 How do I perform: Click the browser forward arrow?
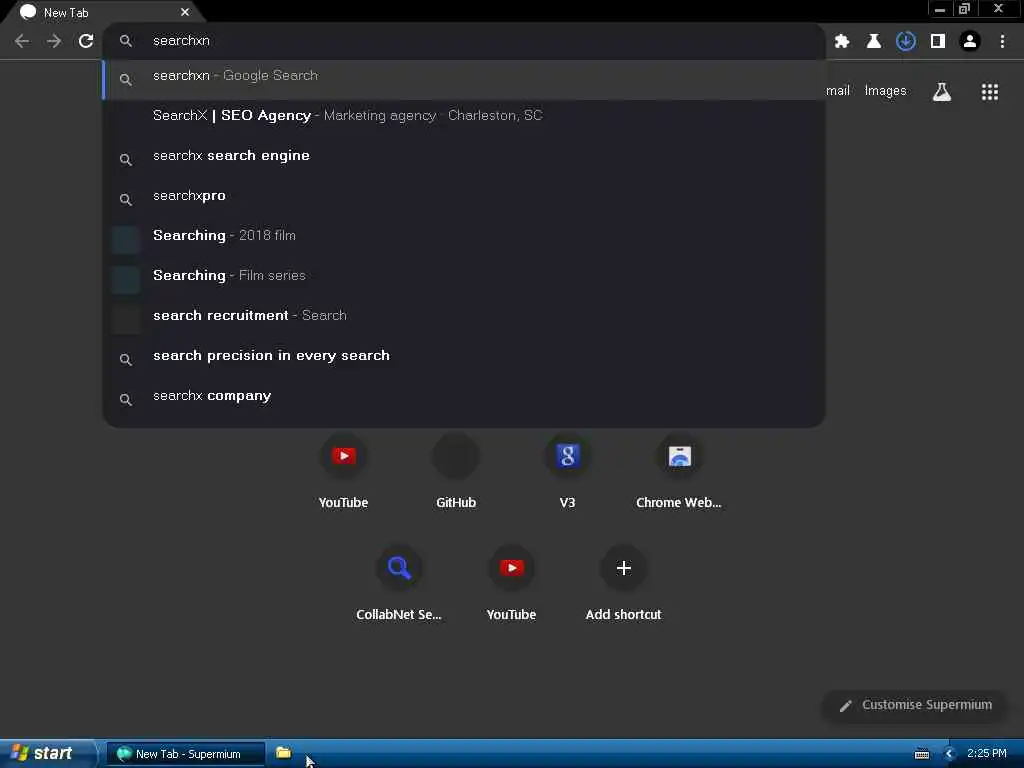(54, 41)
